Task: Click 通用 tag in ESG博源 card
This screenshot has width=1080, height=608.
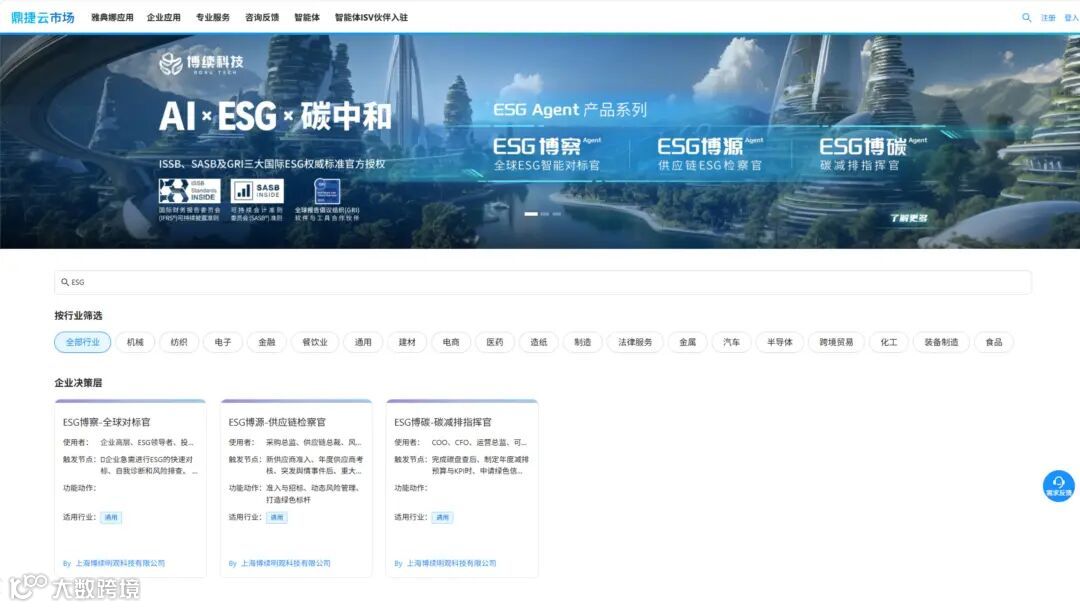Action: pyautogui.click(x=277, y=517)
